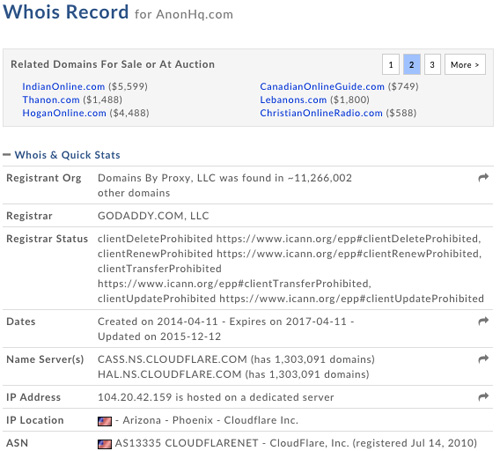This screenshot has width=500, height=451.
Task: Click the 104.20.42.159 IP address text
Action: tap(135, 397)
